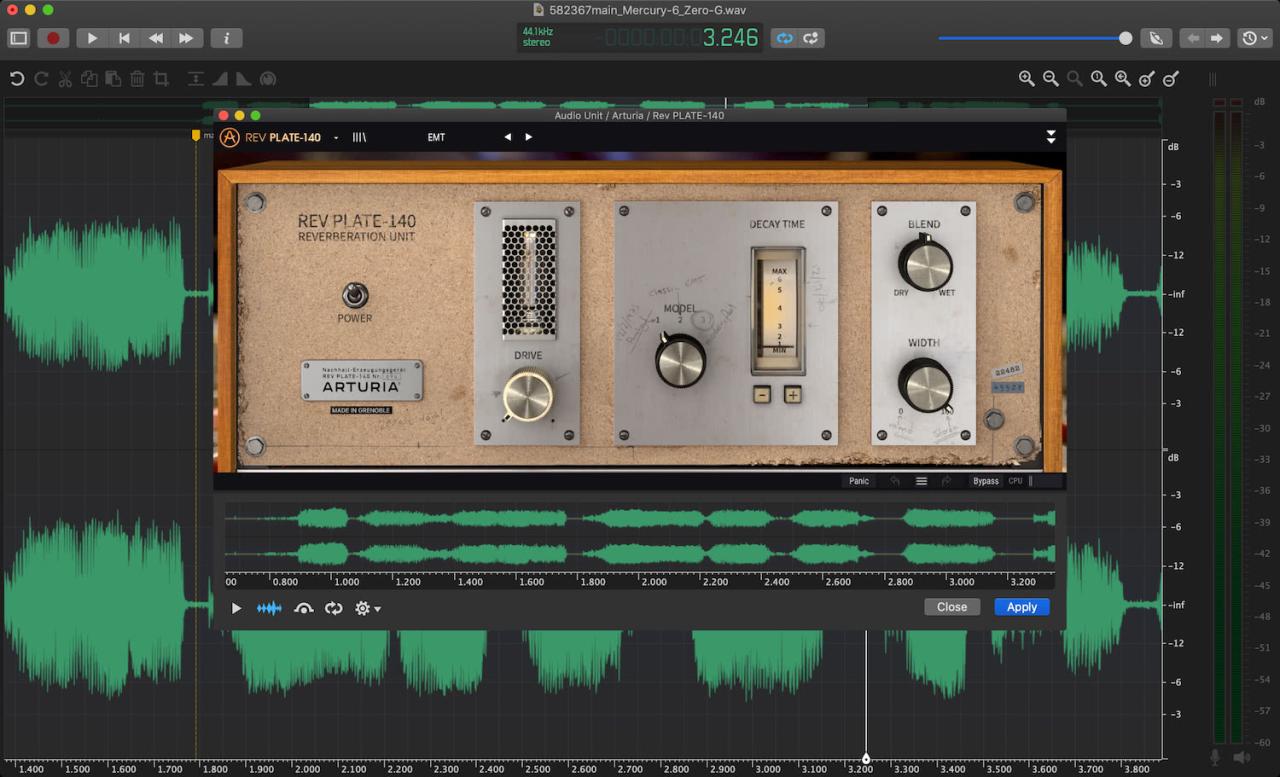Image resolution: width=1280 pixels, height=777 pixels.
Task: Open the preset browser library icon
Action: [359, 137]
